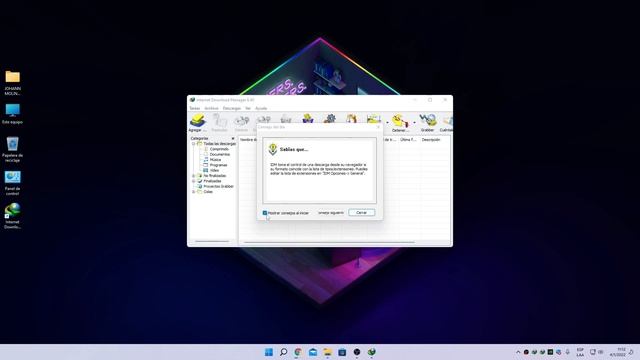Open File Explorer from the taskbar
This screenshot has height=360, width=640.
tap(327, 352)
